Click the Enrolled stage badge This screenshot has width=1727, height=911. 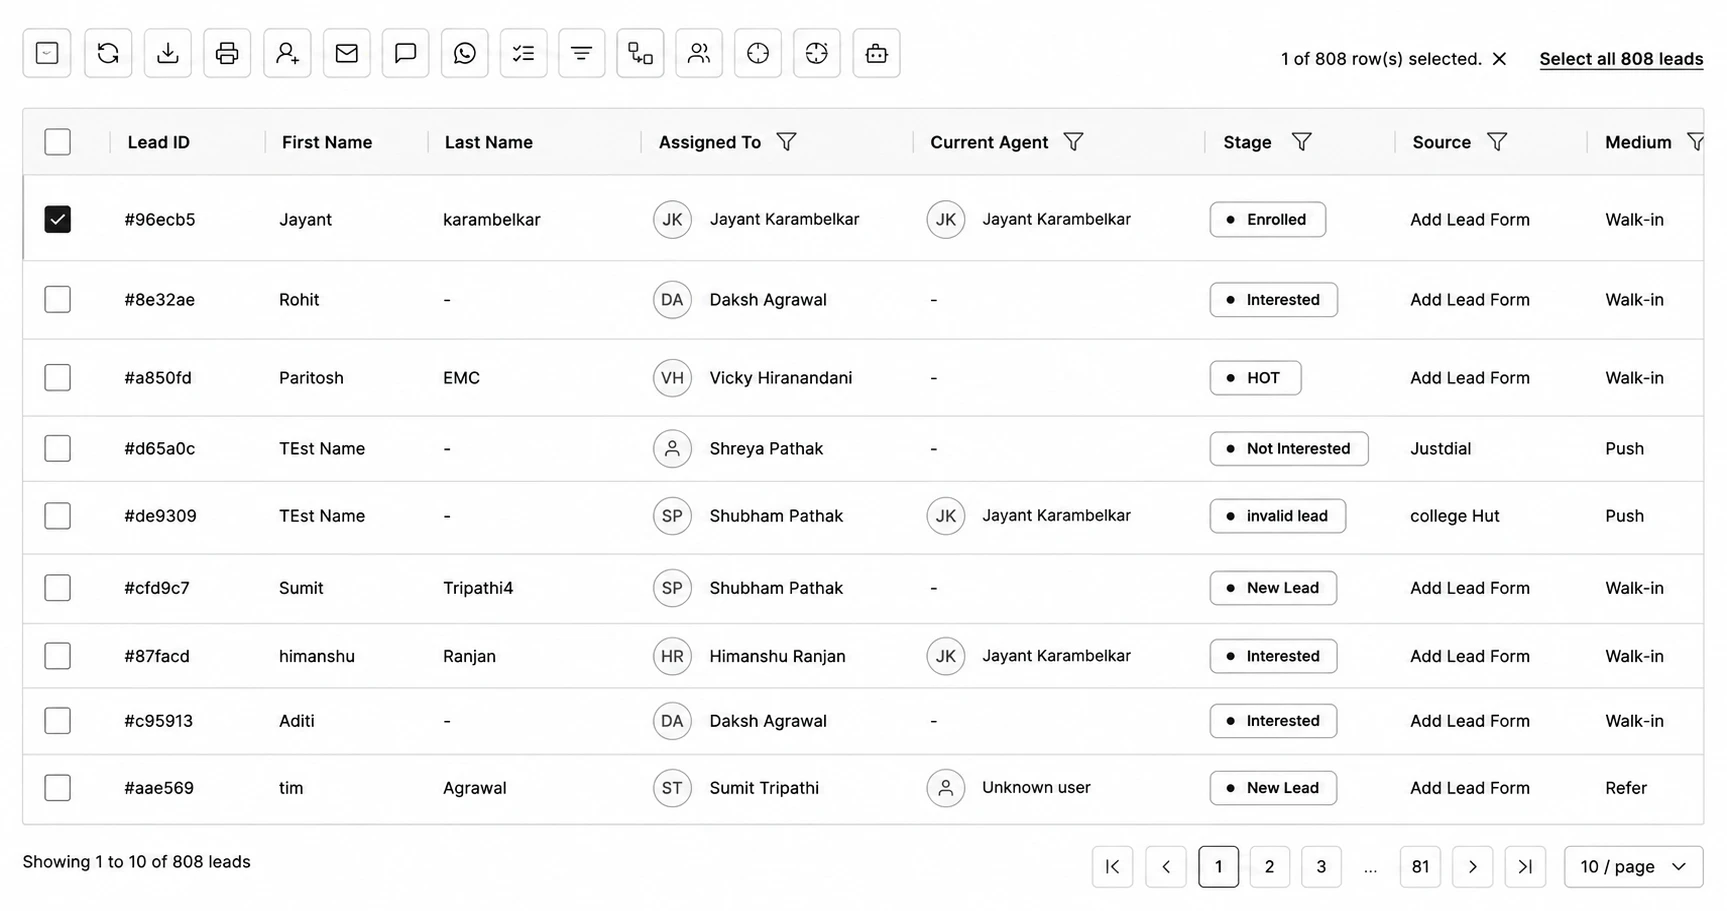pos(1267,219)
